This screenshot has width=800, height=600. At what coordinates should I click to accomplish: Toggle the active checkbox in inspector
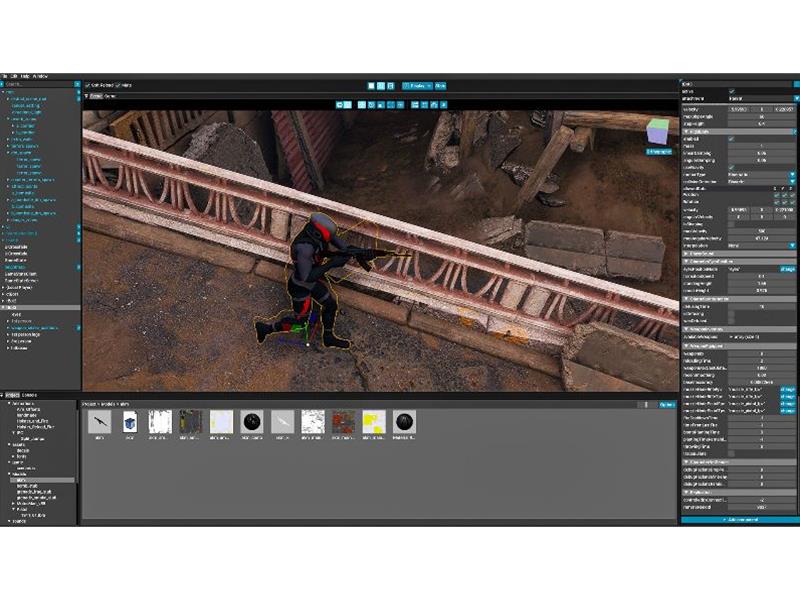pos(731,91)
